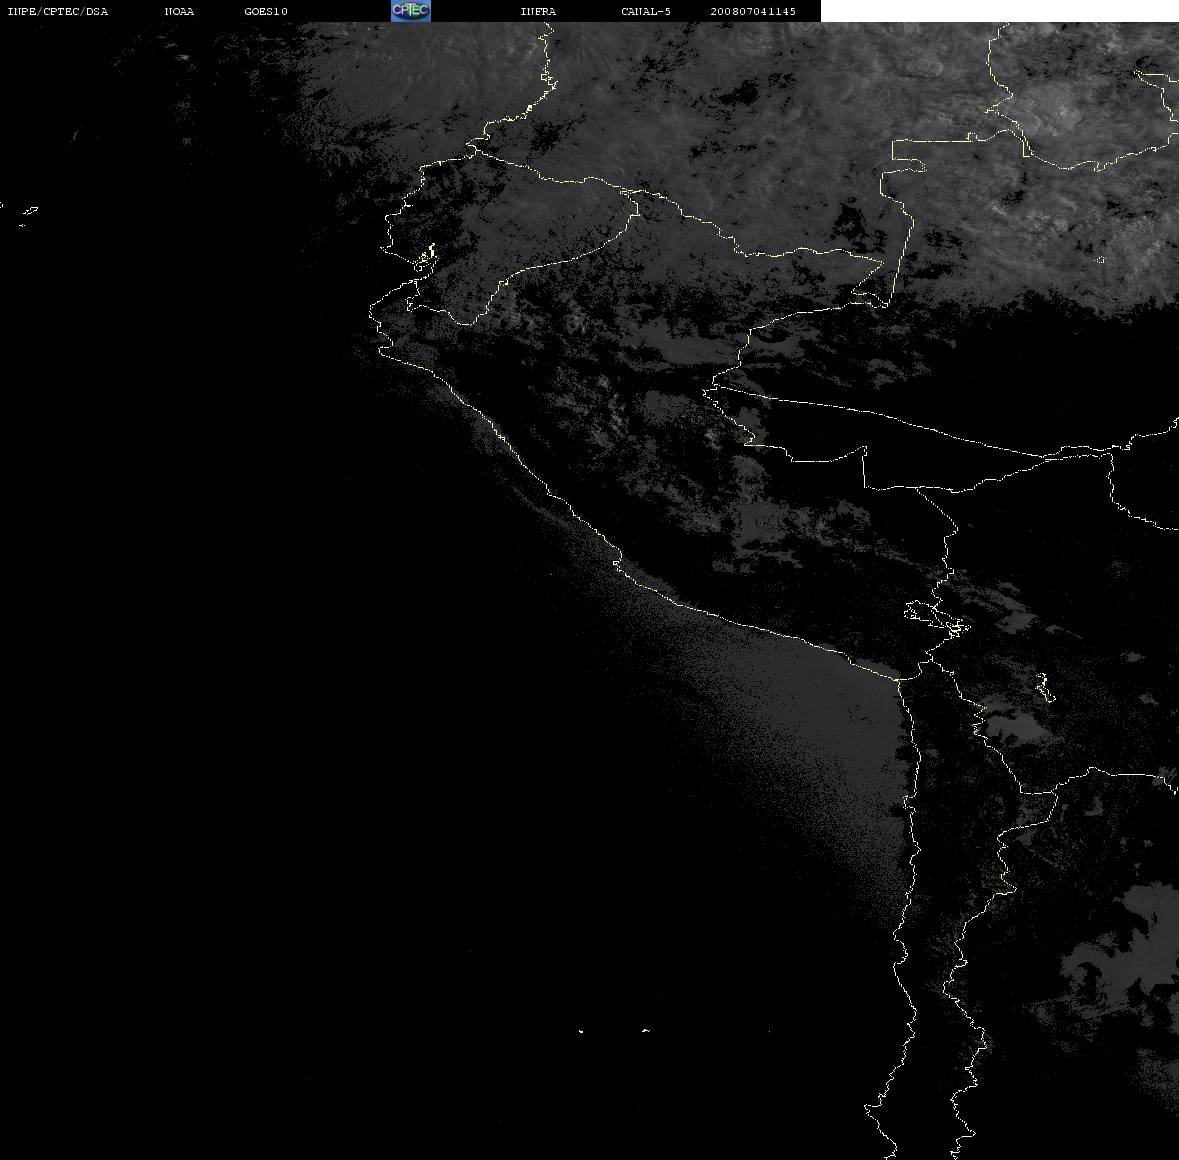The height and width of the screenshot is (1160, 1179).
Task: Click the INFRA channel type label
Action: [x=538, y=11]
